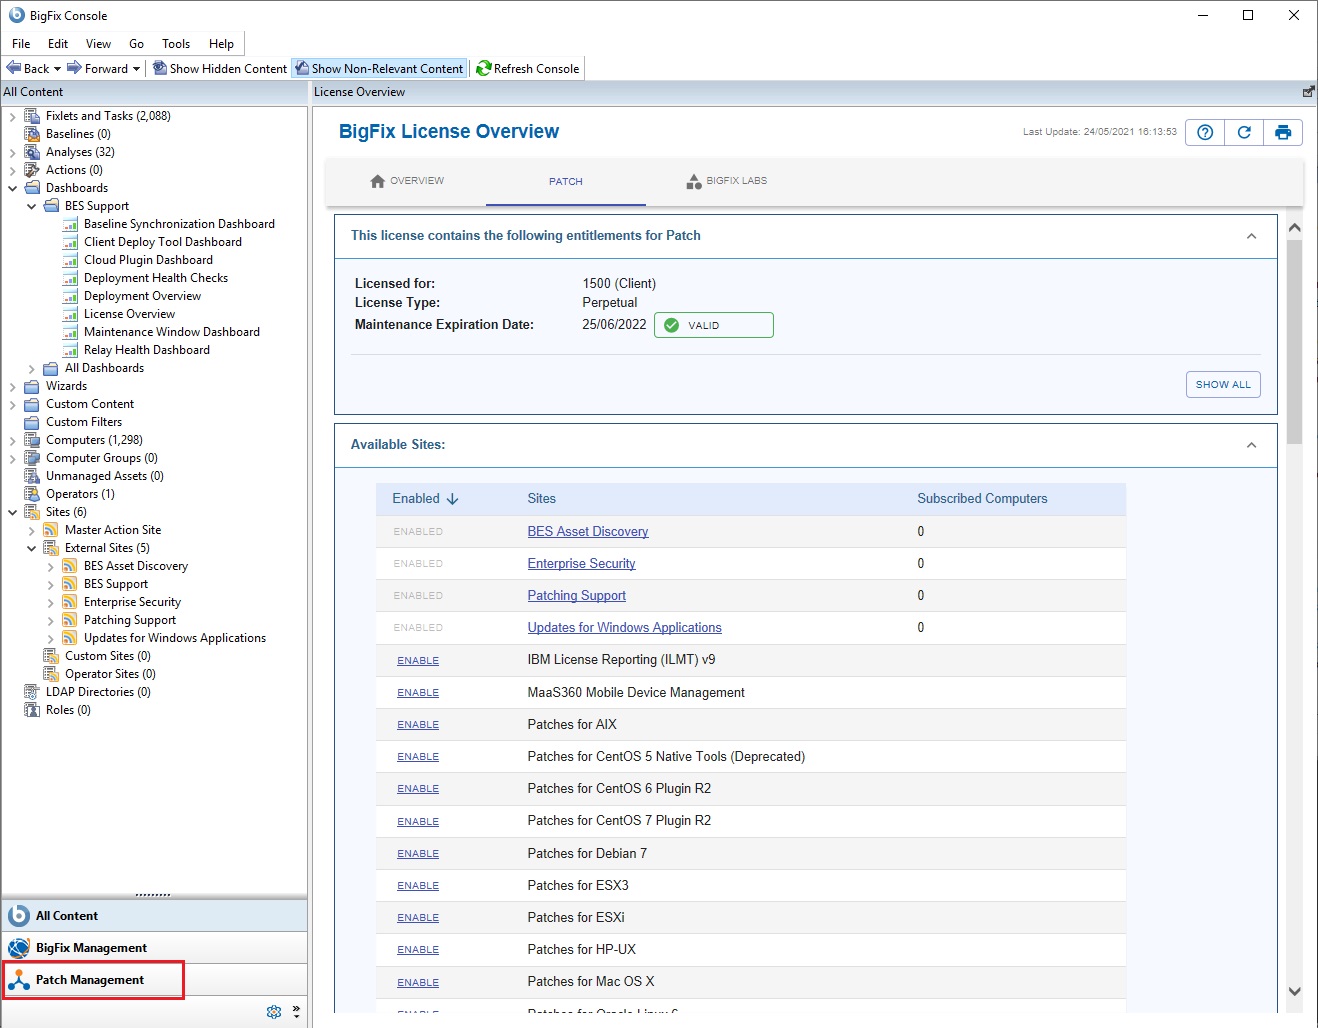Click the scrollbar down arrow

pos(1295,991)
